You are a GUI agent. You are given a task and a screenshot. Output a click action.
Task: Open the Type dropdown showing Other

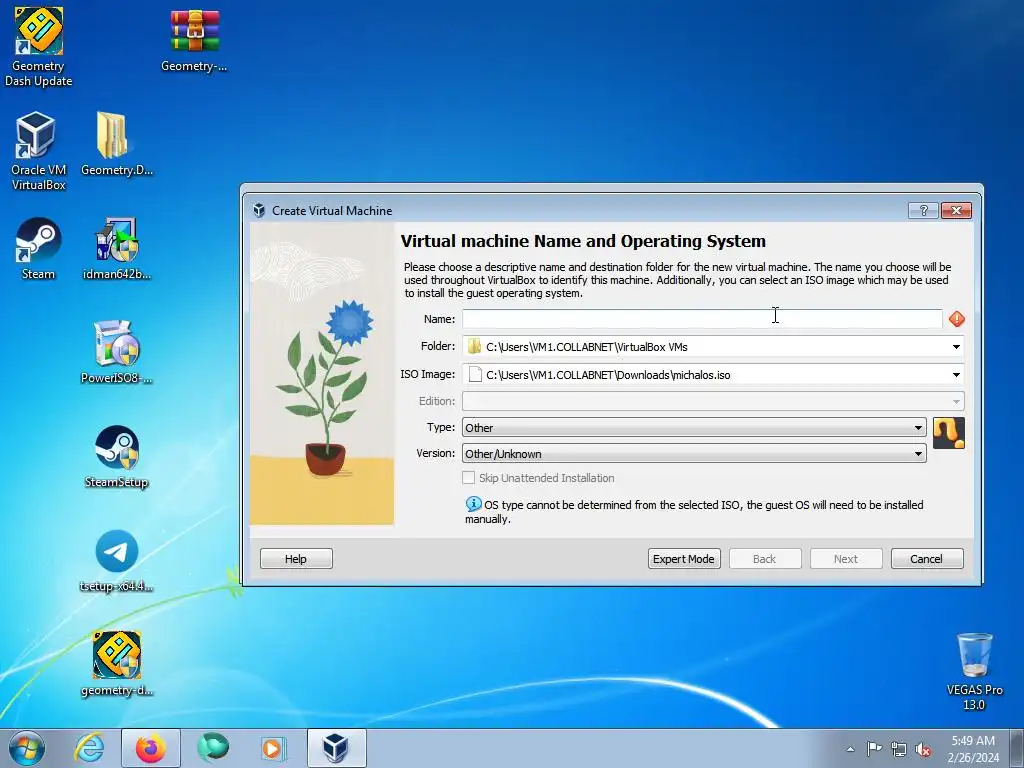point(694,428)
